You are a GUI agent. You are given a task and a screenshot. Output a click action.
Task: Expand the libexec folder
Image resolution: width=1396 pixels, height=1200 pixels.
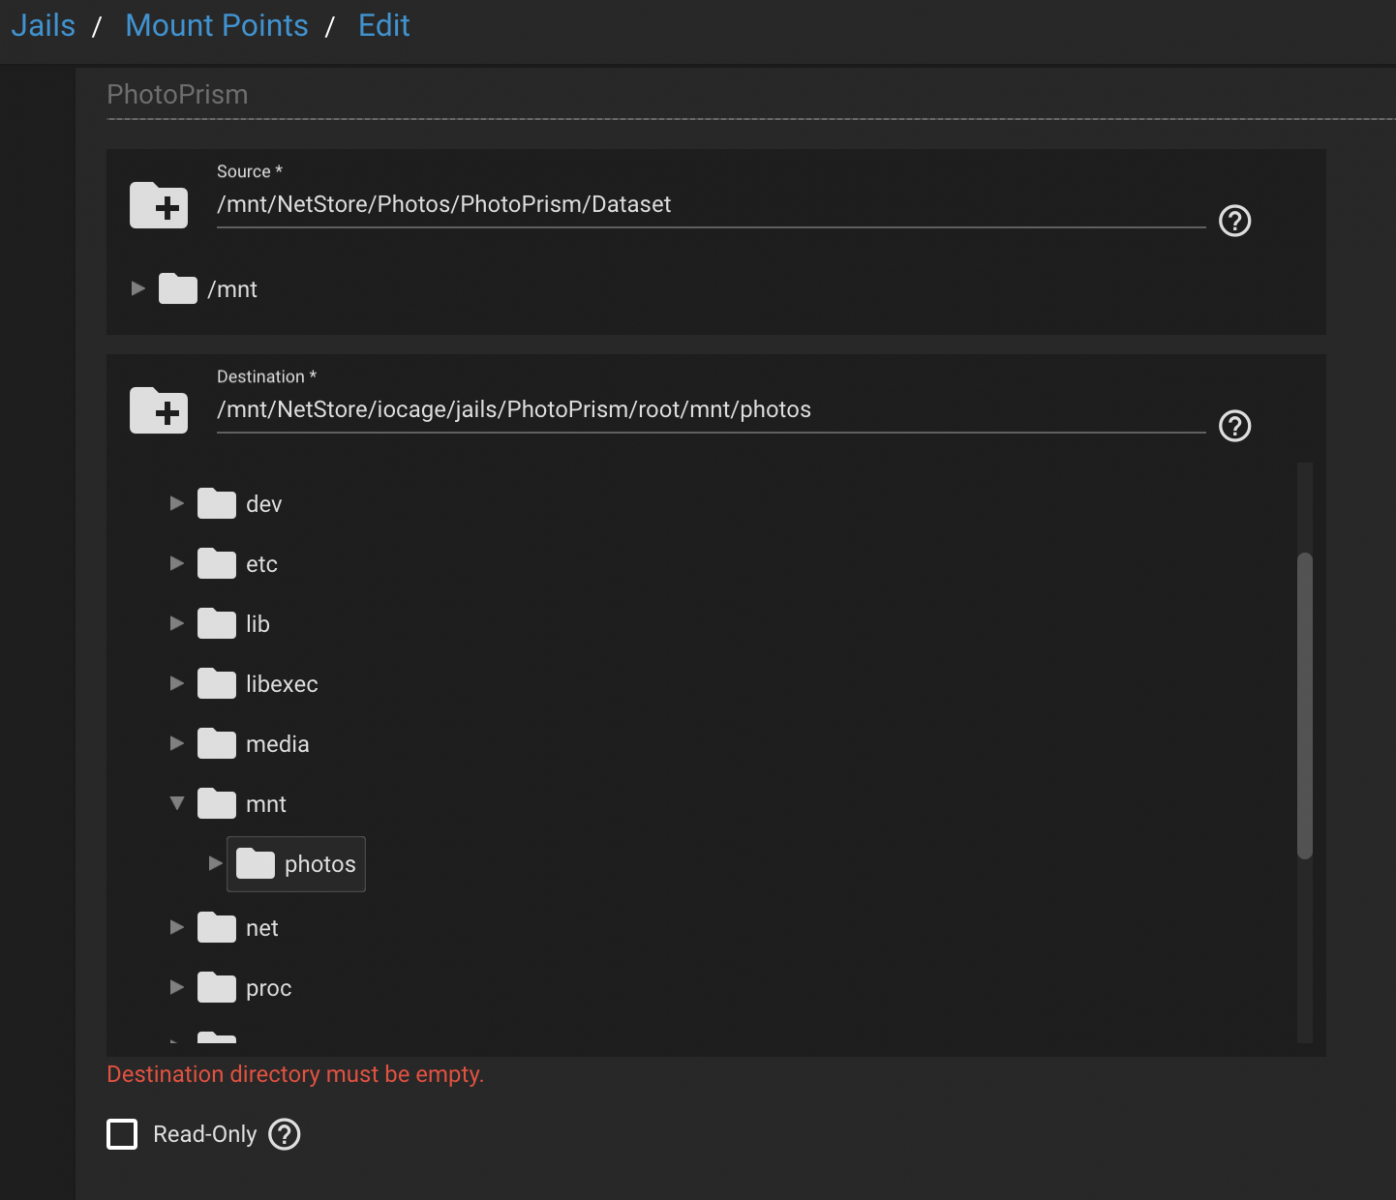click(177, 683)
